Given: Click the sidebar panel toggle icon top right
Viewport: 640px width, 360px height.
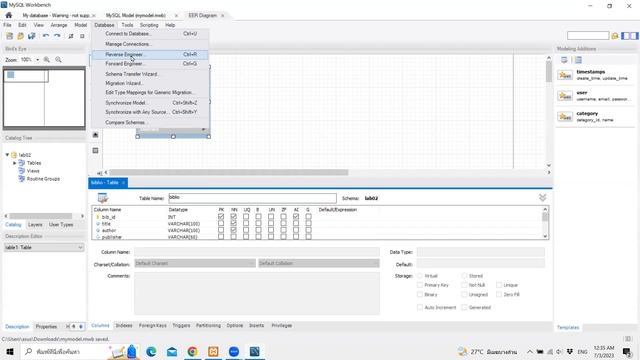Looking at the screenshot, I should pos(629,36).
